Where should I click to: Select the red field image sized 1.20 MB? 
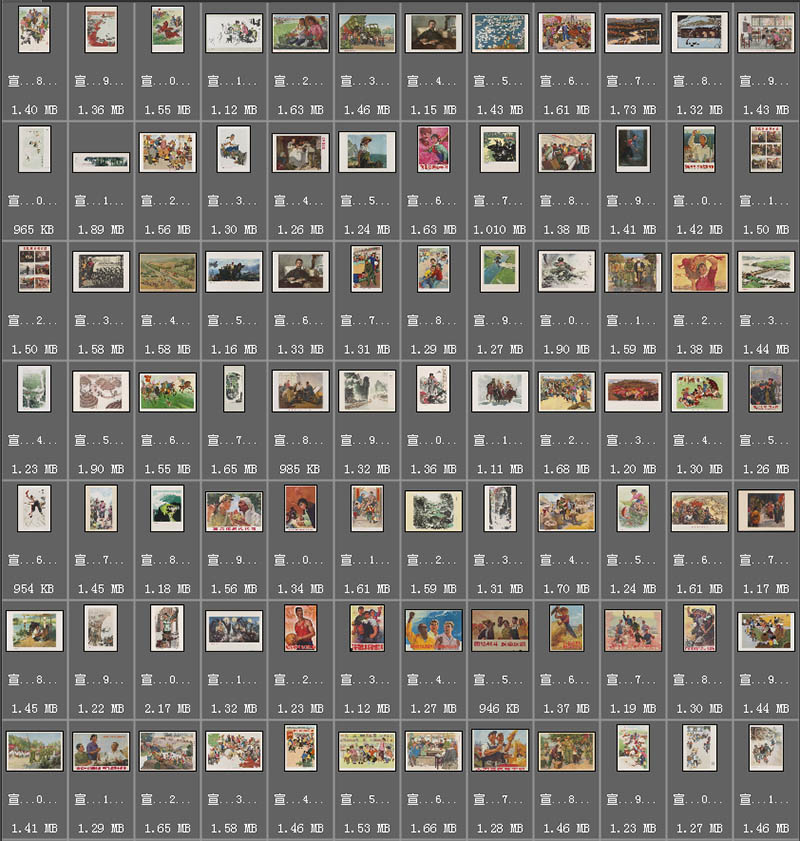tap(633, 391)
